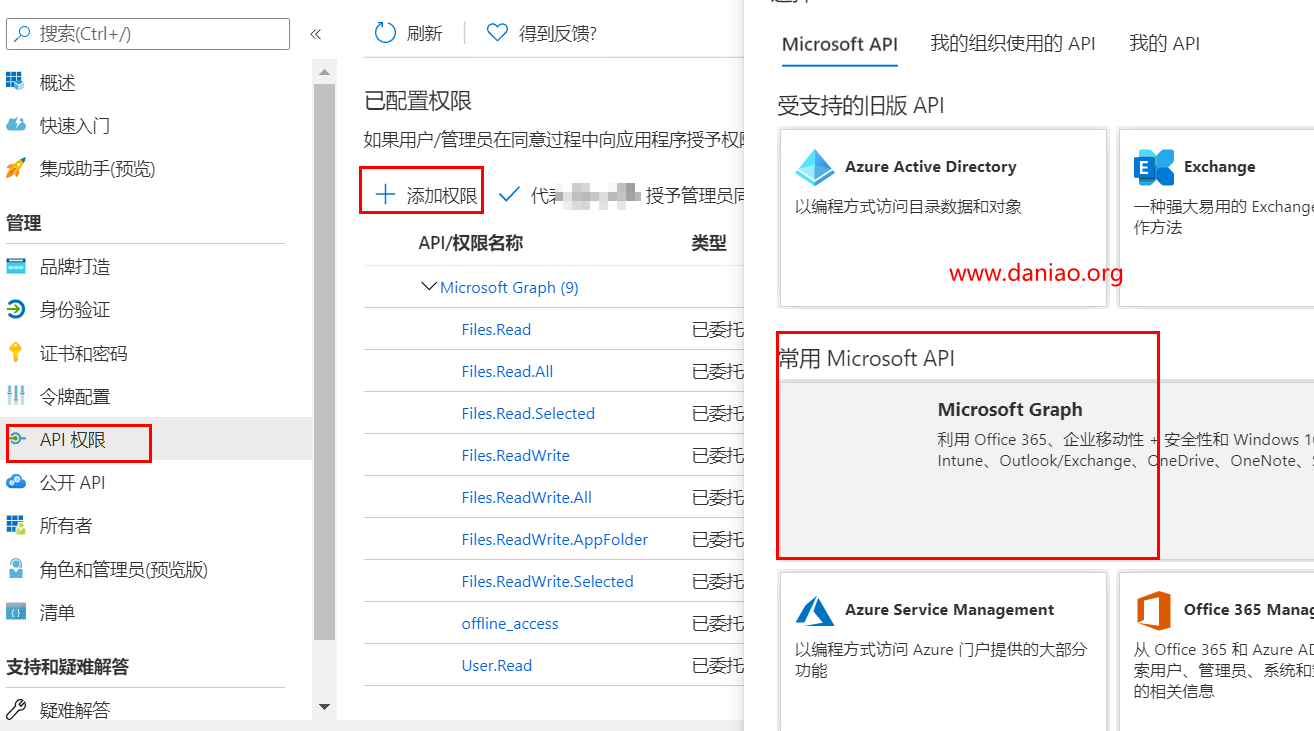Click the 疑难解答 wrench icon

point(15,710)
